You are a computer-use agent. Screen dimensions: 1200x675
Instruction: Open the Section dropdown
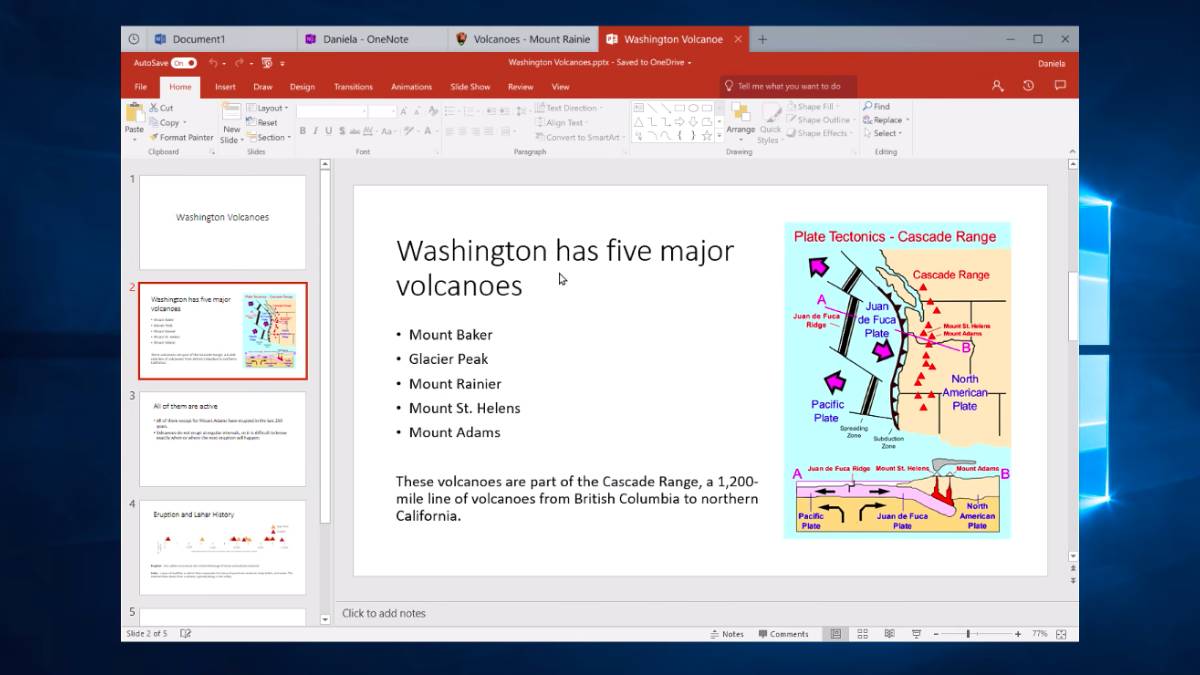click(268, 138)
